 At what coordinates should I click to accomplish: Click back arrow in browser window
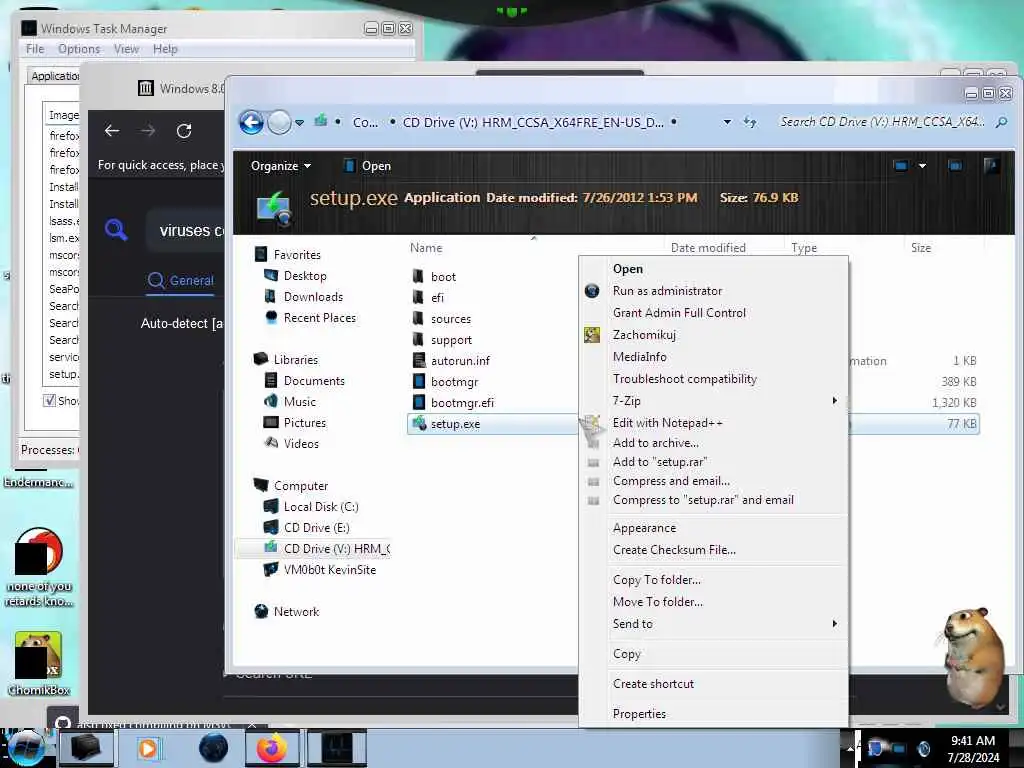pyautogui.click(x=112, y=131)
